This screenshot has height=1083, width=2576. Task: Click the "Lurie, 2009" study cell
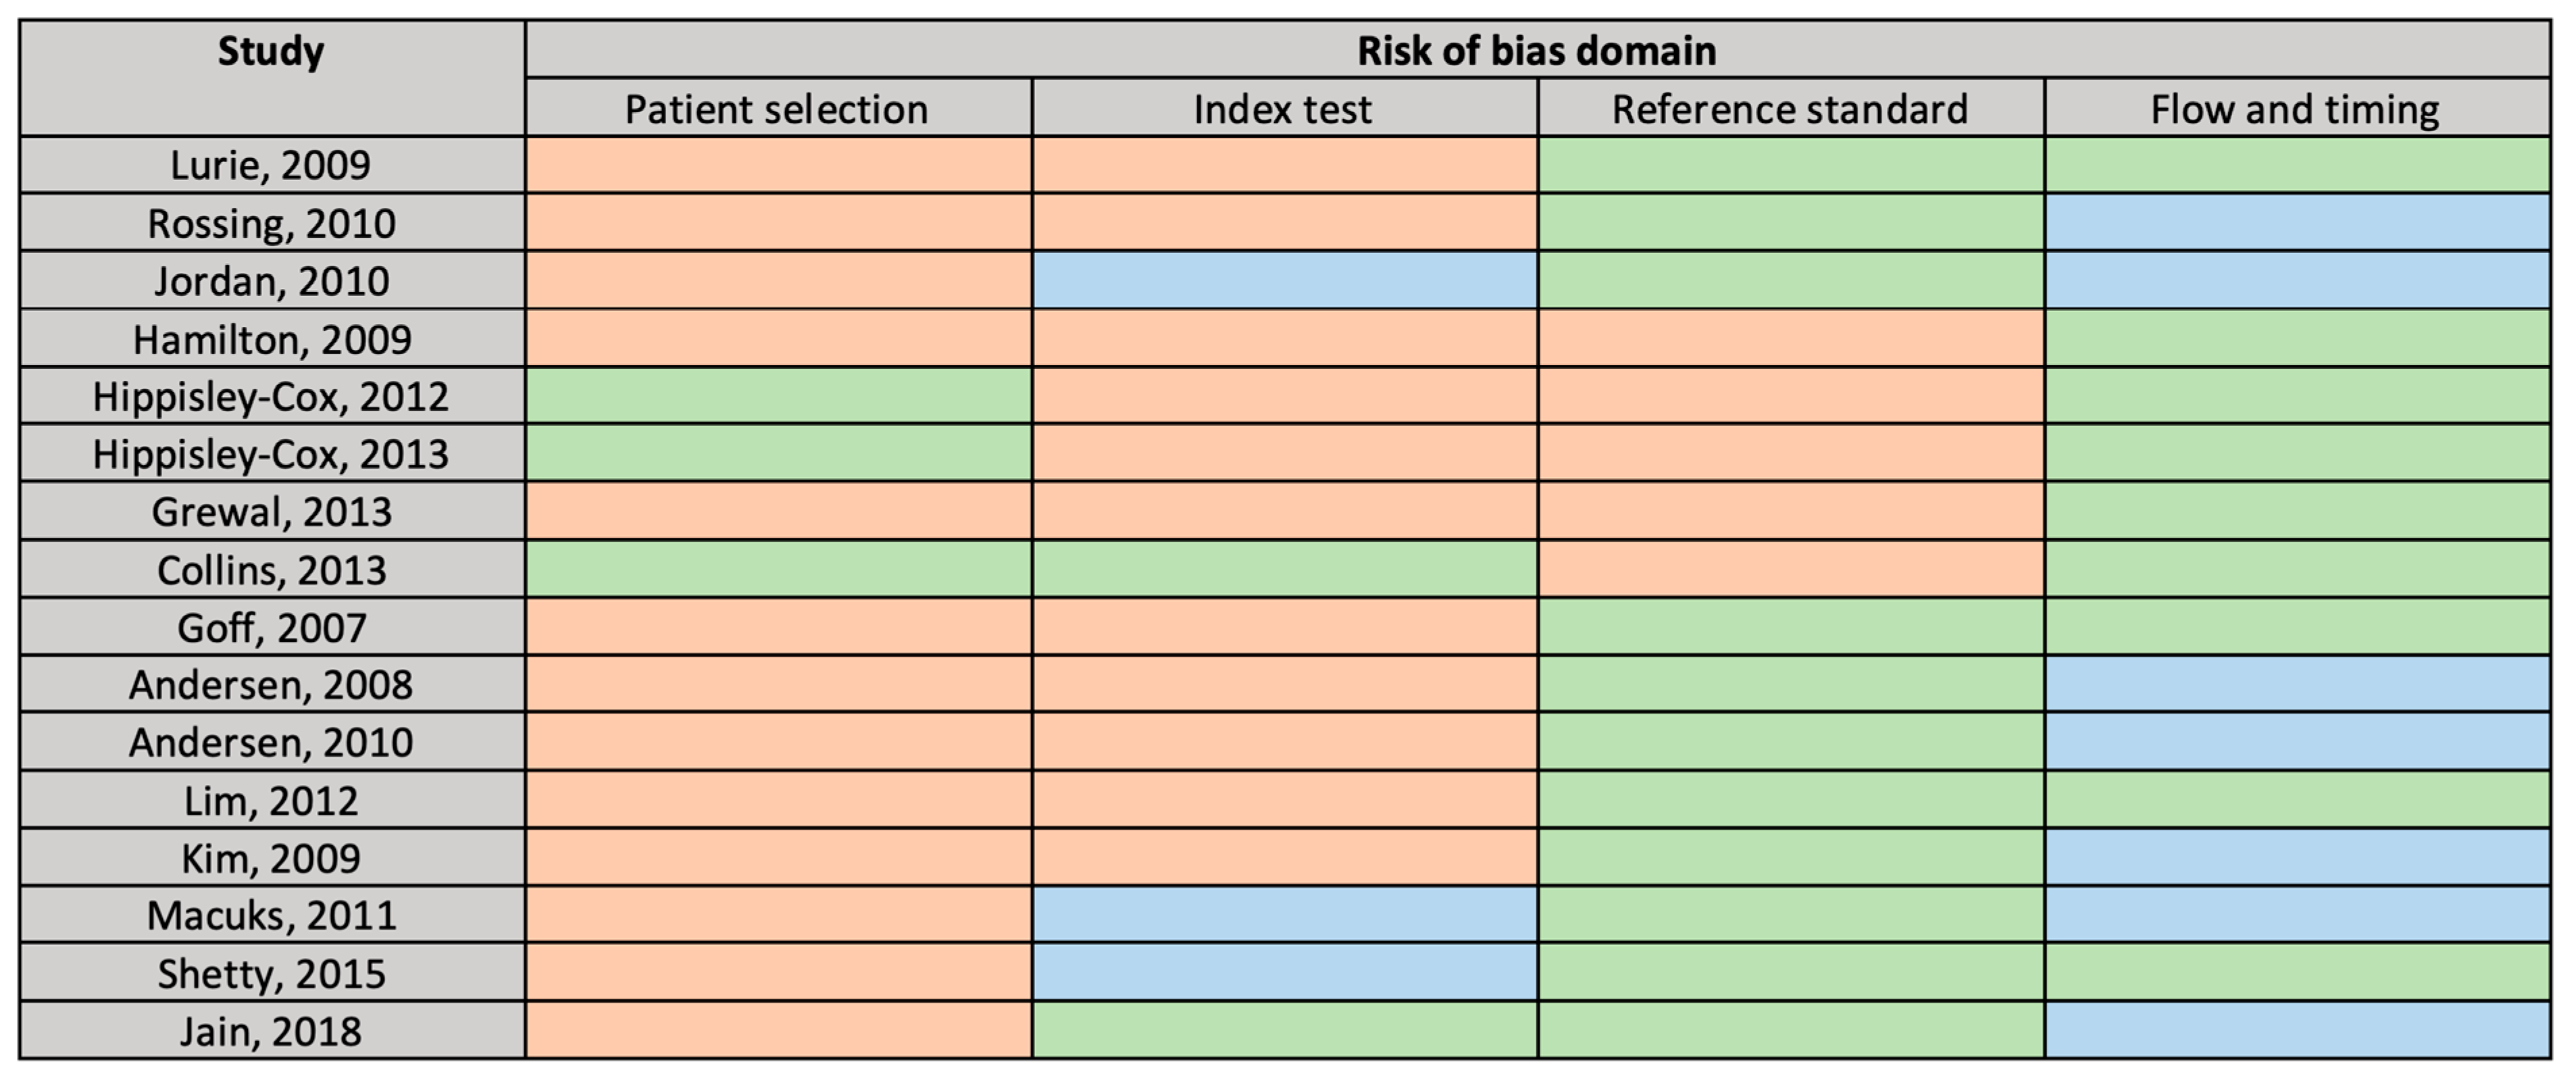(x=271, y=165)
